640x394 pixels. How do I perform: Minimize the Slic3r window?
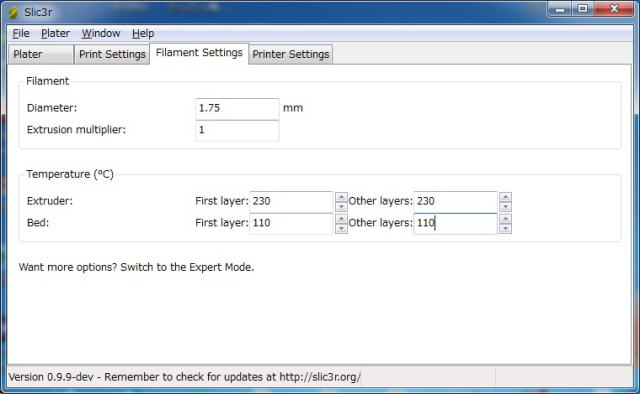click(x=560, y=9)
